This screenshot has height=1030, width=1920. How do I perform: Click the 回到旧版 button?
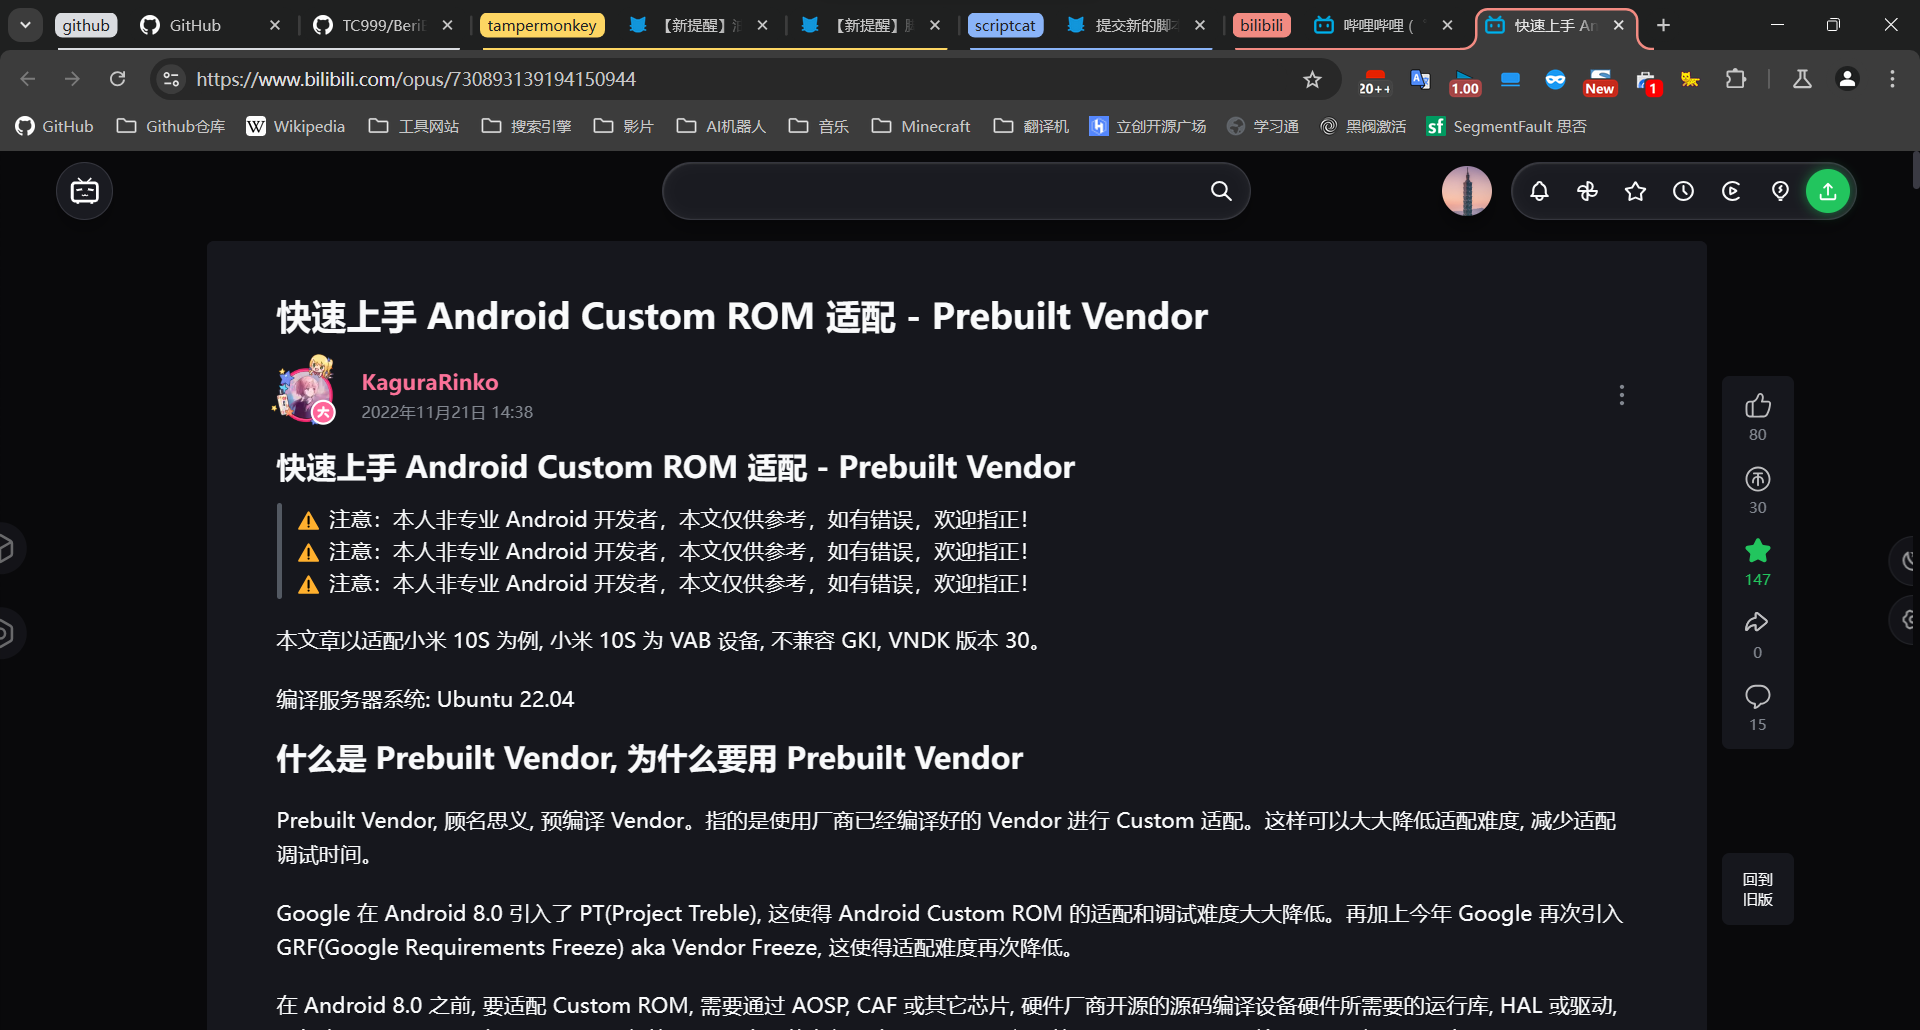coord(1757,889)
